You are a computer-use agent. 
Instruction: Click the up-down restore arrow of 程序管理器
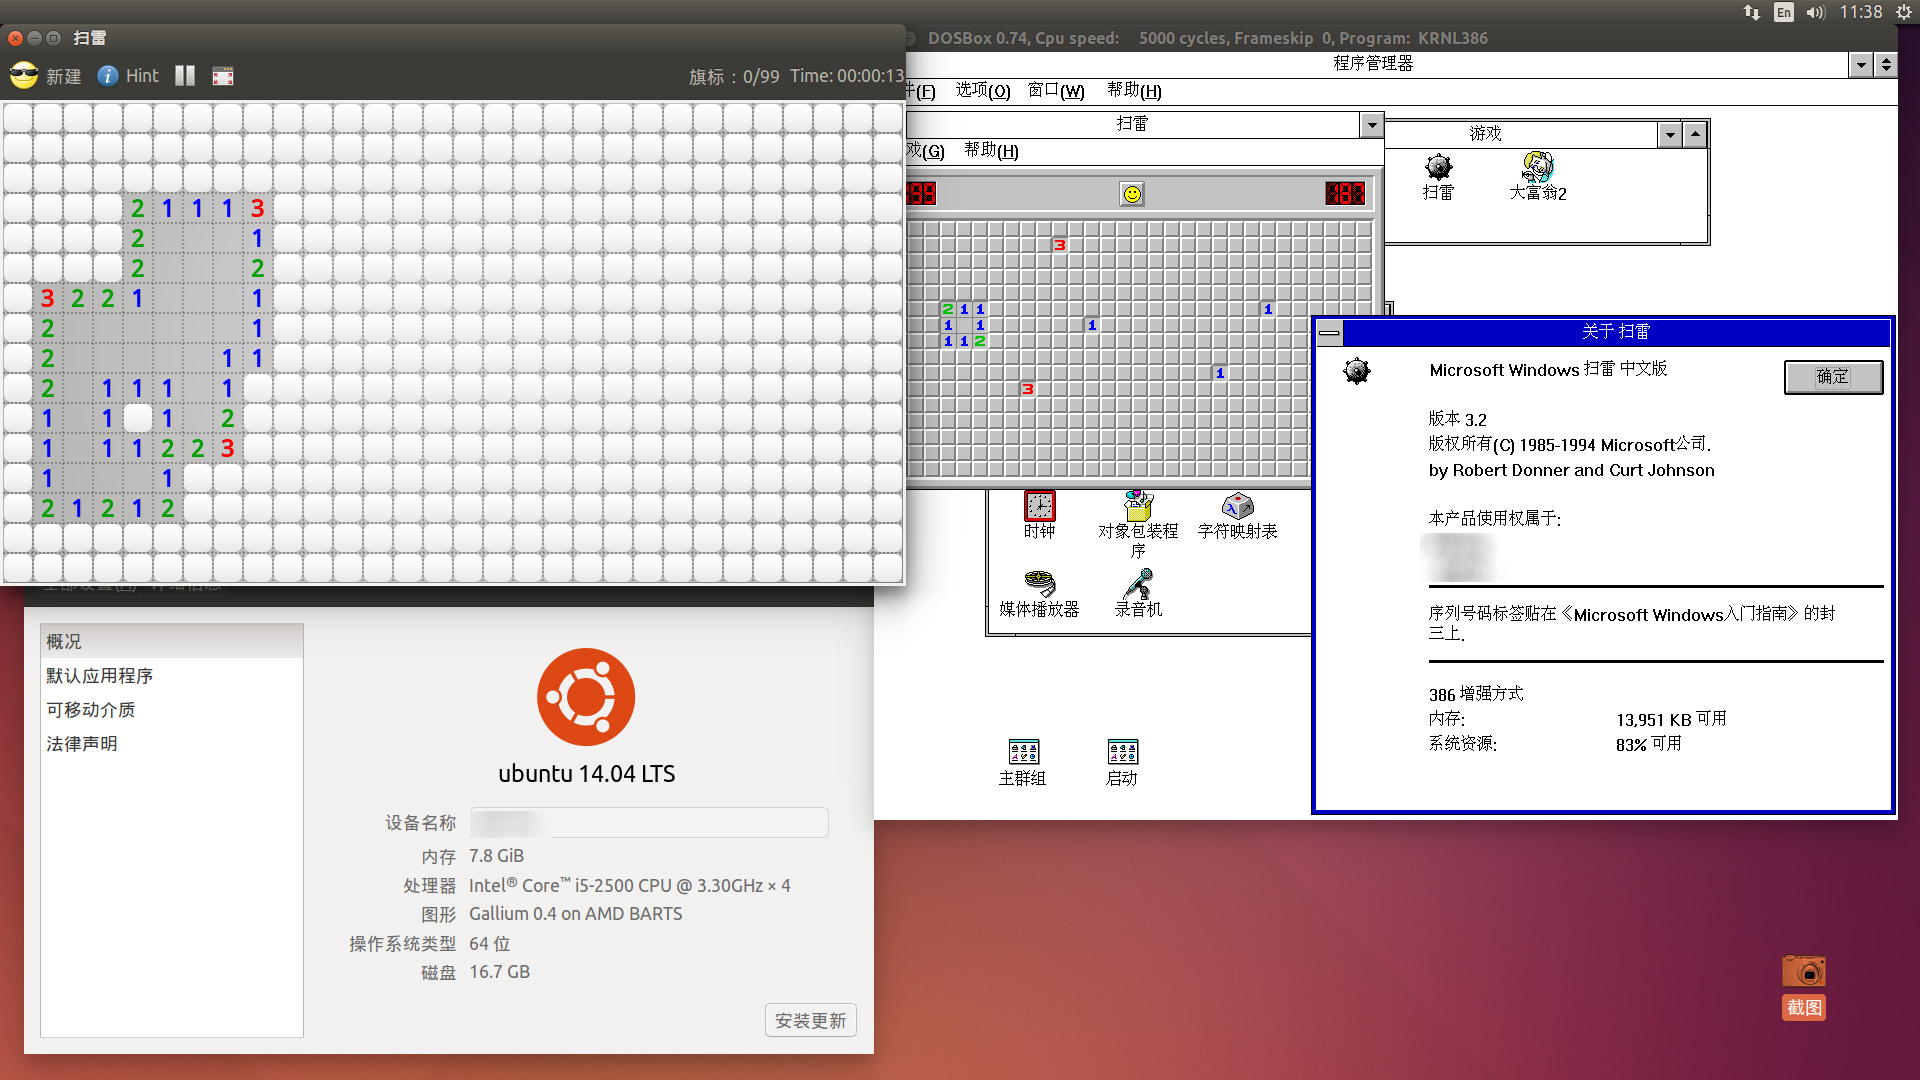click(x=1886, y=64)
